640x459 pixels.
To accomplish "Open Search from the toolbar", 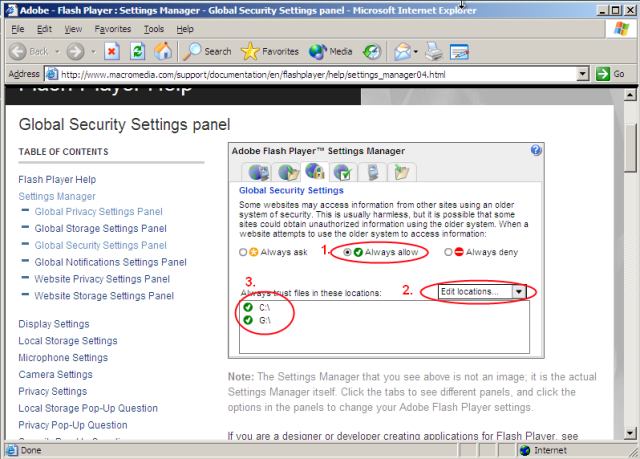I will [207, 51].
